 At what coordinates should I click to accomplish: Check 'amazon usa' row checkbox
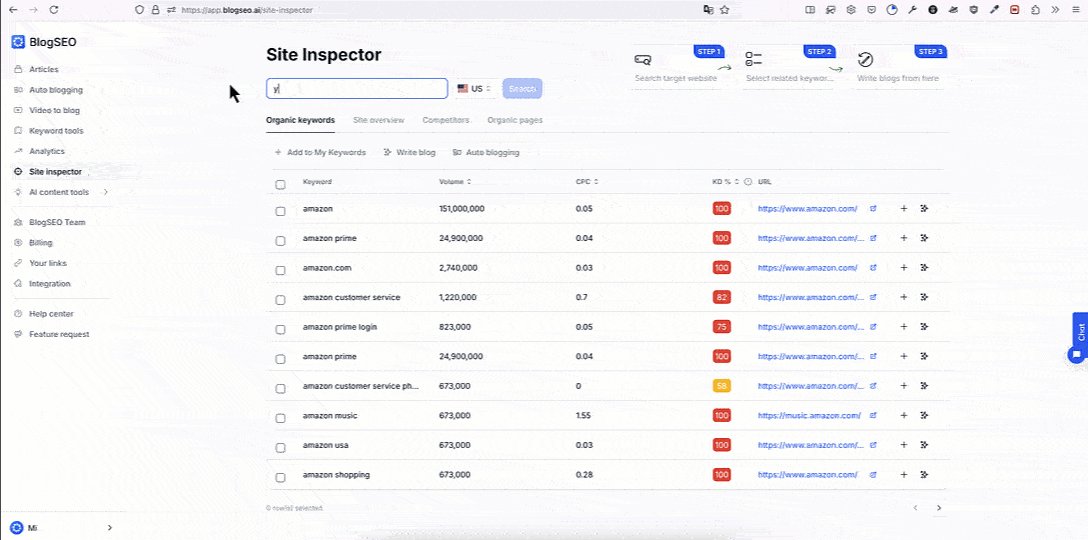click(x=280, y=448)
